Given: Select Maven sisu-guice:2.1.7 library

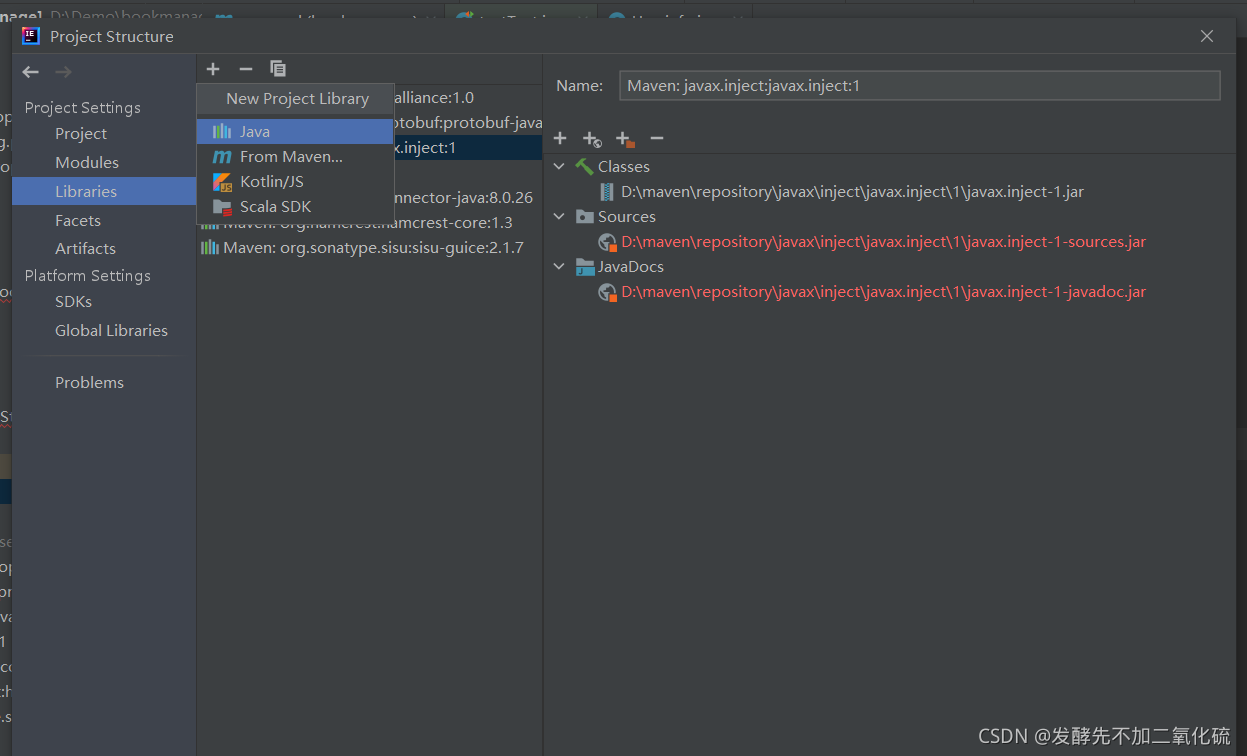Looking at the screenshot, I should (370, 247).
